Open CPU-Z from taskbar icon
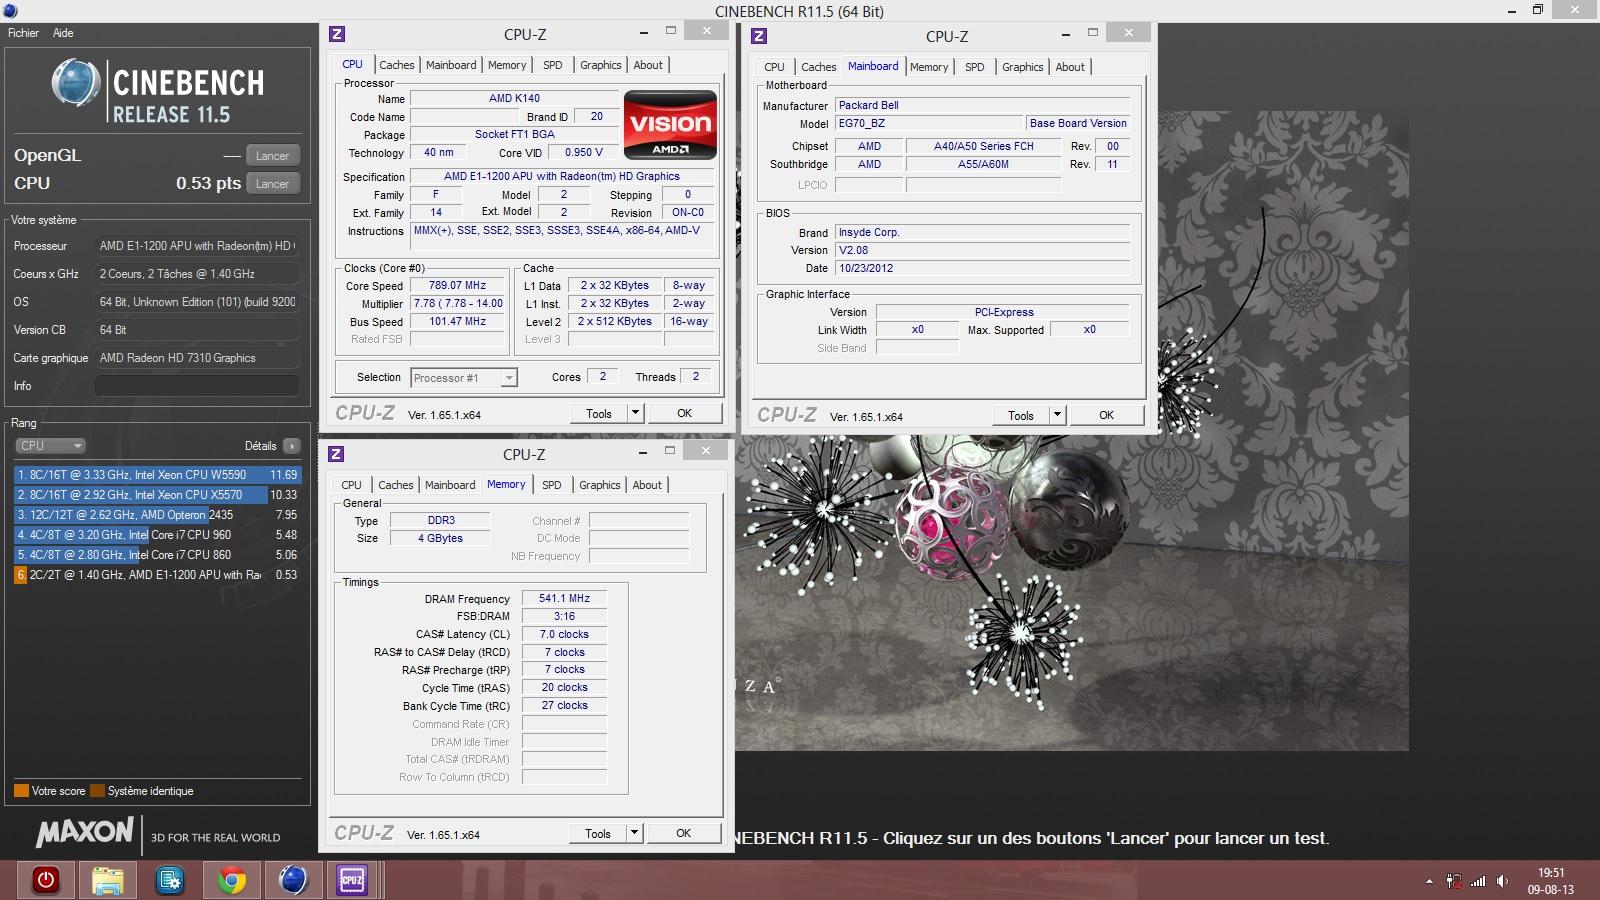 [353, 880]
